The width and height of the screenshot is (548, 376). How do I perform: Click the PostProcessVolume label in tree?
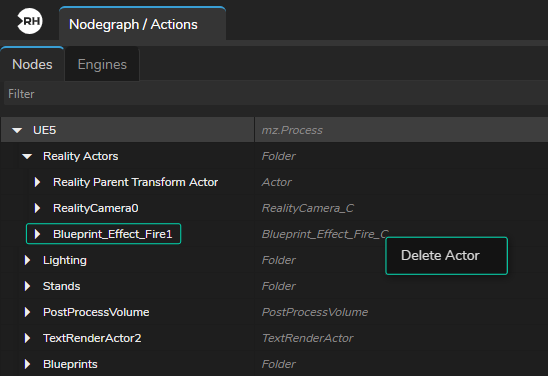pos(96,312)
